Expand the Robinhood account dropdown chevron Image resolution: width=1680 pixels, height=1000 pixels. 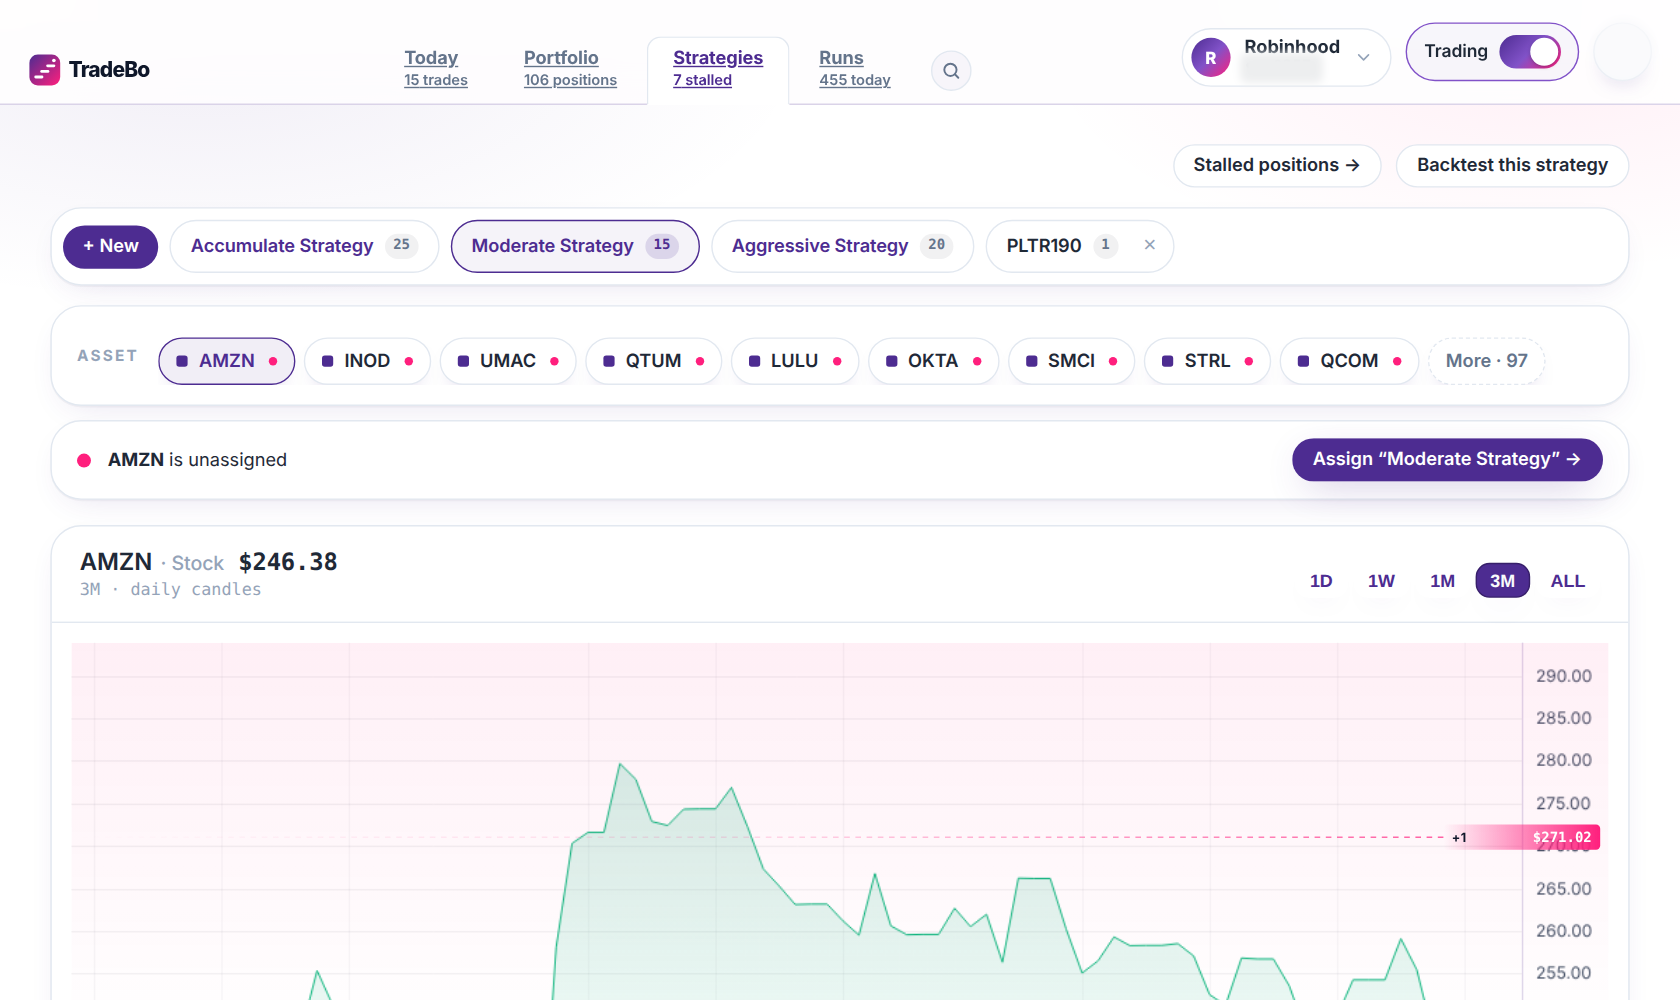[1363, 58]
